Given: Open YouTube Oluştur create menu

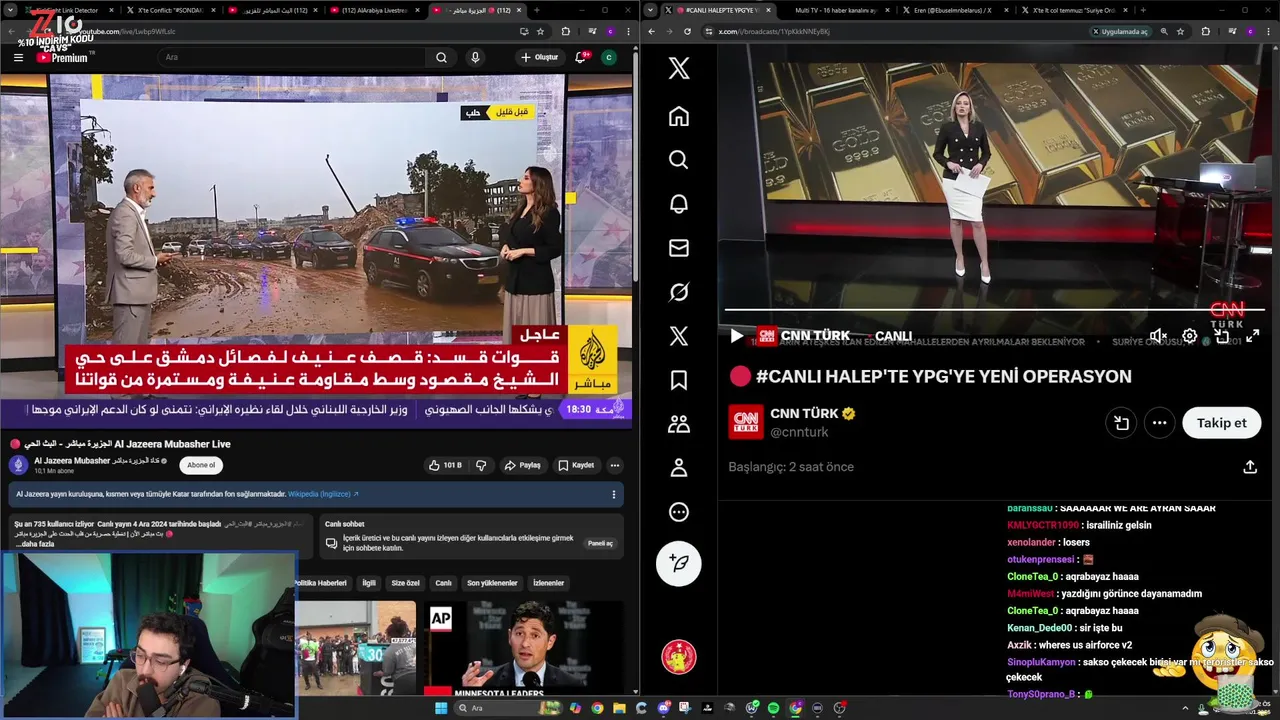Looking at the screenshot, I should [539, 57].
